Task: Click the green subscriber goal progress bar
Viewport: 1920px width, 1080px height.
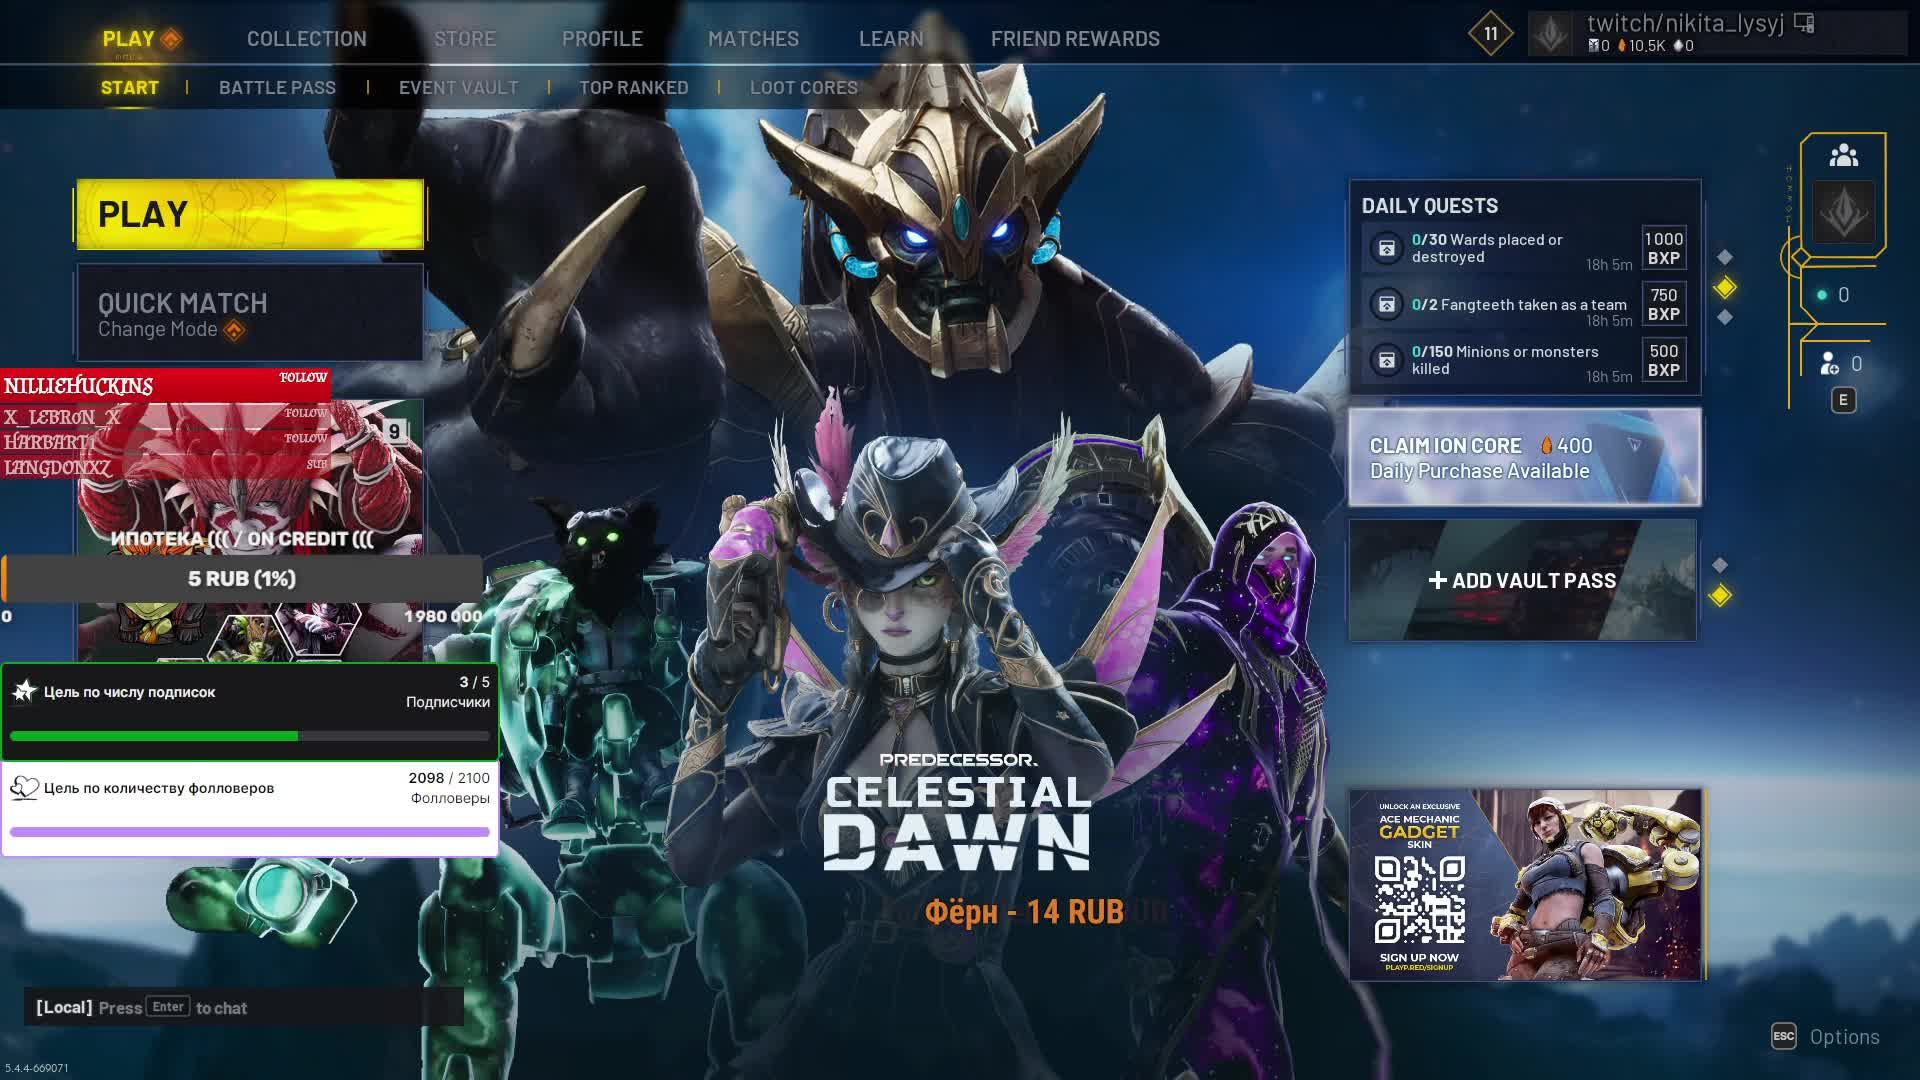Action: (250, 736)
